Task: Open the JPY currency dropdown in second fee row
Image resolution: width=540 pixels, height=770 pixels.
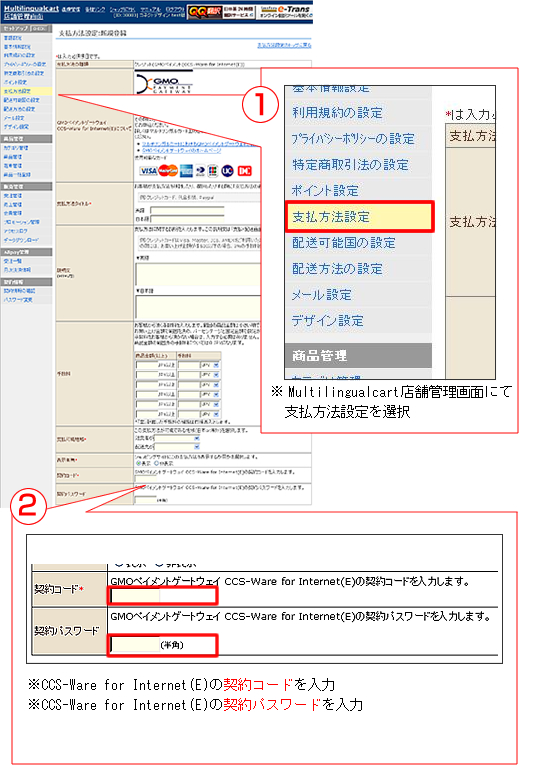Action: (x=210, y=375)
